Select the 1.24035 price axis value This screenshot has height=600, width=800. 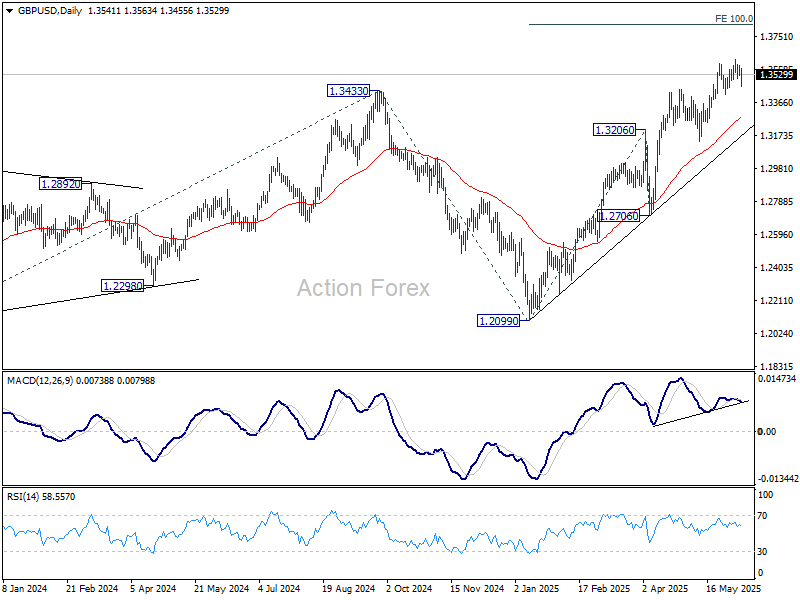[x=777, y=267]
